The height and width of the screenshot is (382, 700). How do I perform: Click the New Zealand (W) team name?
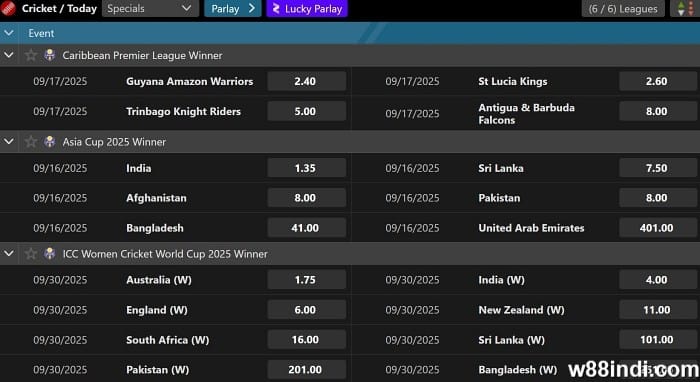pyautogui.click(x=521, y=310)
